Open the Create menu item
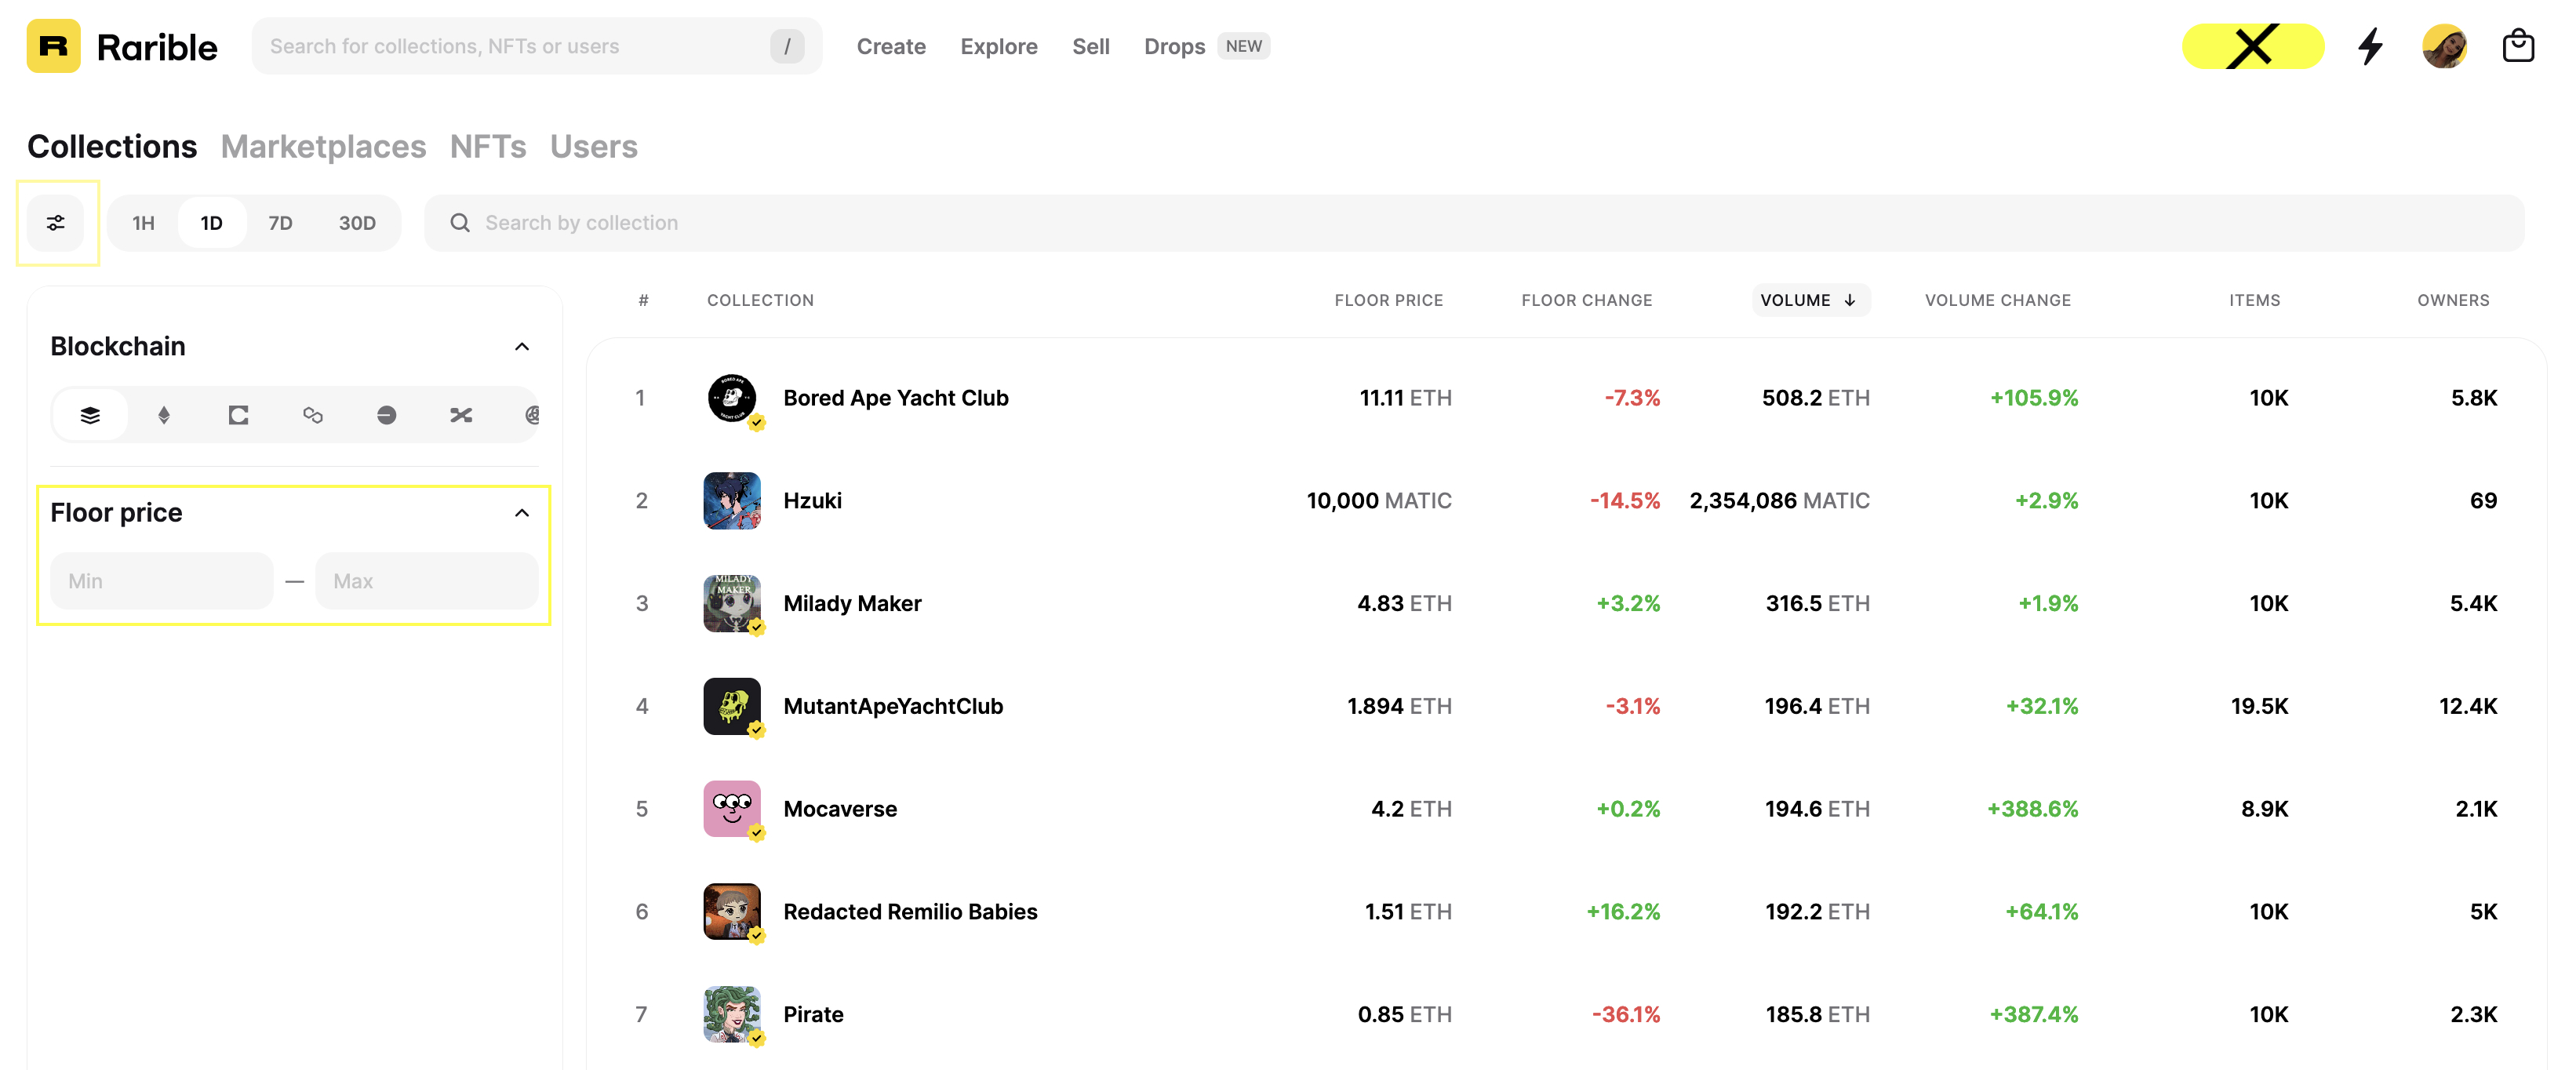The image size is (2576, 1070). (890, 46)
